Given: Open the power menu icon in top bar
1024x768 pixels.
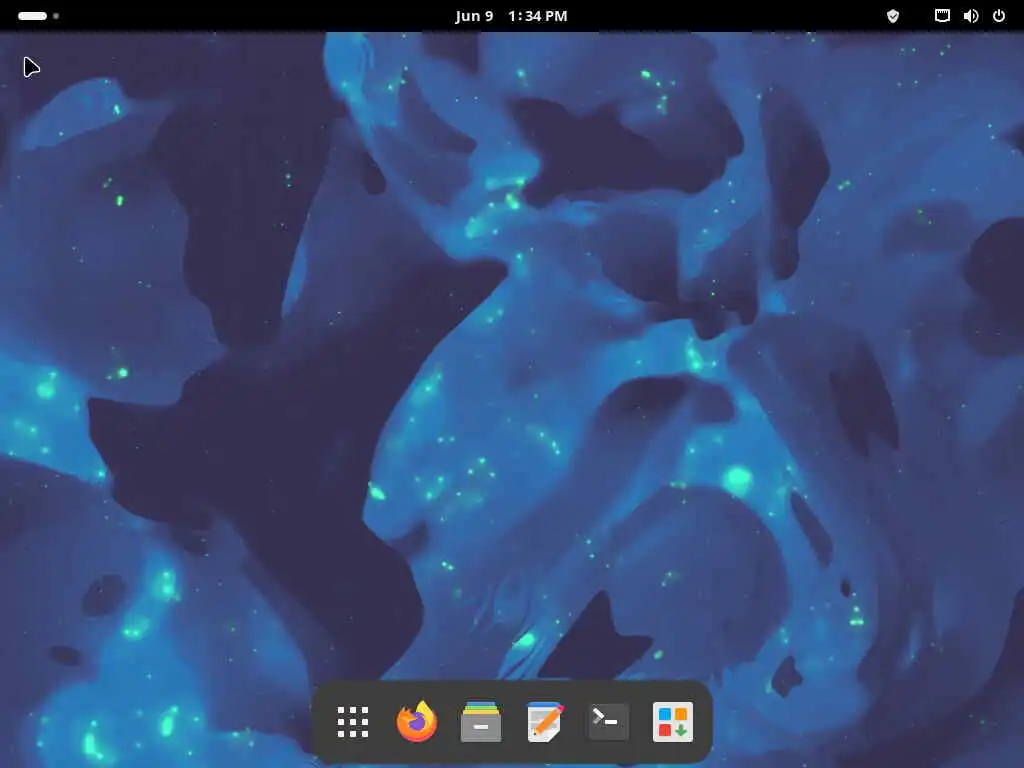Looking at the screenshot, I should (999, 16).
